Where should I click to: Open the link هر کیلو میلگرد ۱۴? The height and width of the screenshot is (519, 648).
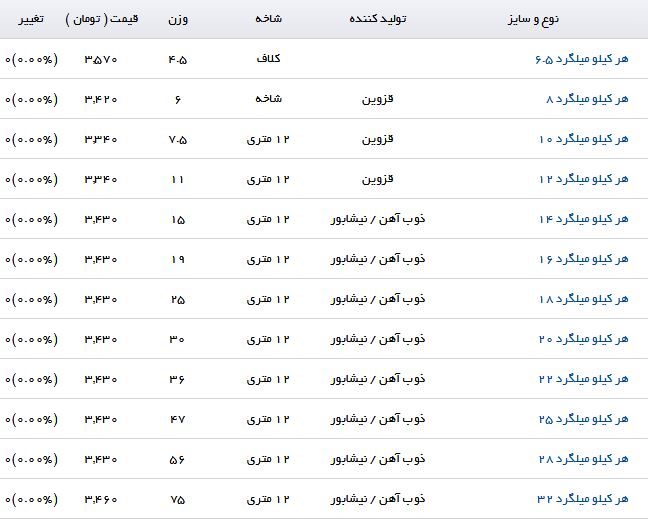pos(584,219)
